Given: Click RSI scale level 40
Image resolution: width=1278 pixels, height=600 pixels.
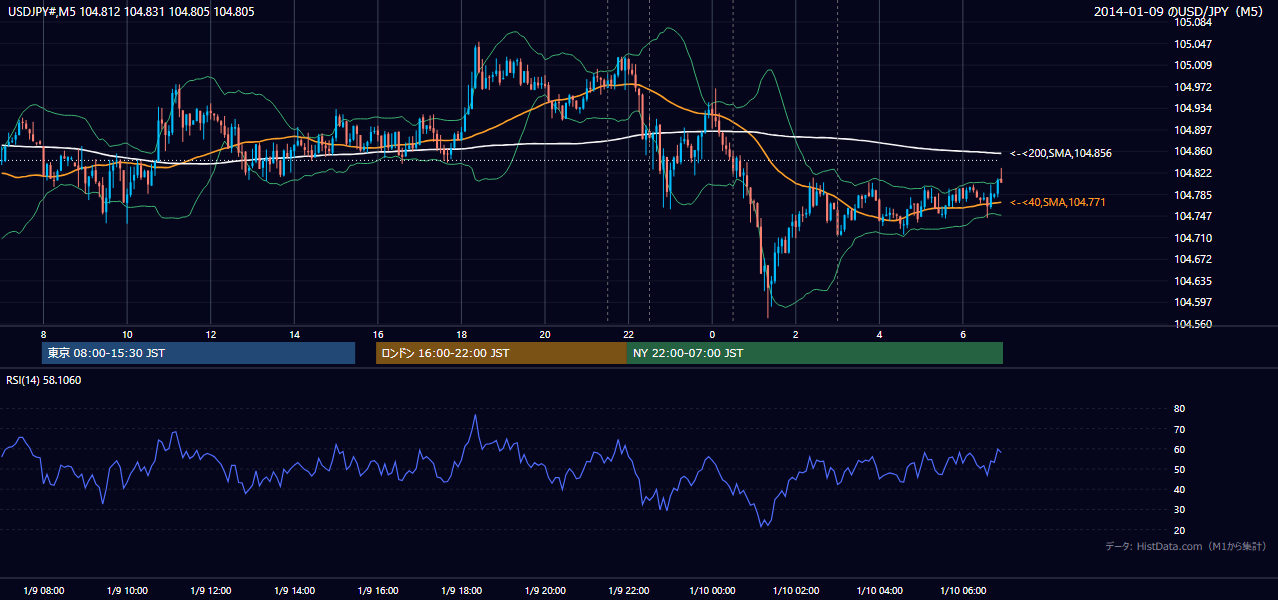Looking at the screenshot, I should pyautogui.click(x=1179, y=489).
